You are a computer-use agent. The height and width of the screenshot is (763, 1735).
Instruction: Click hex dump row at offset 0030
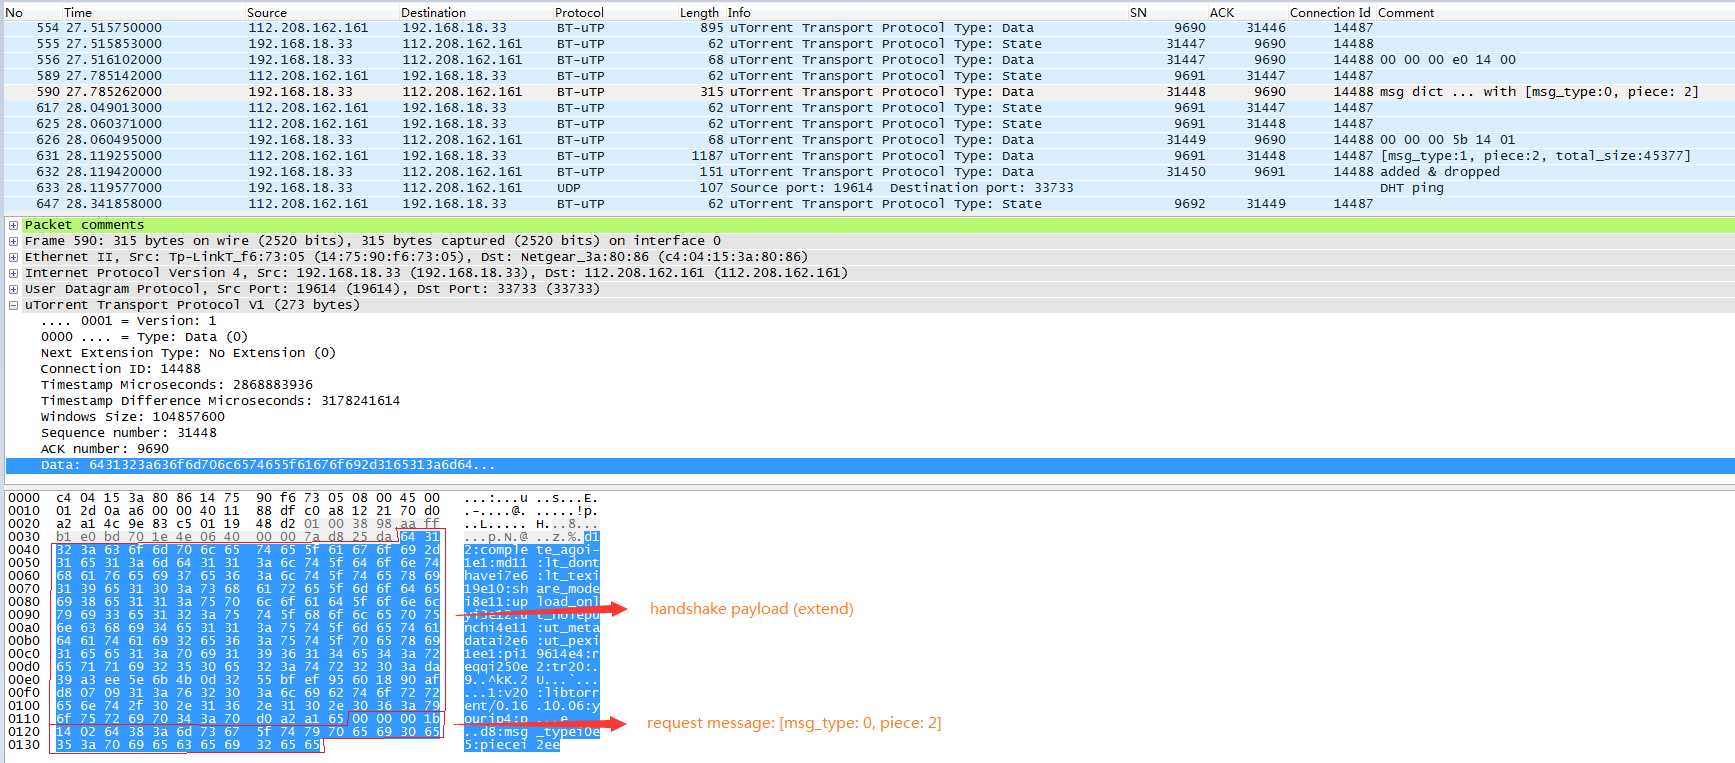(x=303, y=537)
